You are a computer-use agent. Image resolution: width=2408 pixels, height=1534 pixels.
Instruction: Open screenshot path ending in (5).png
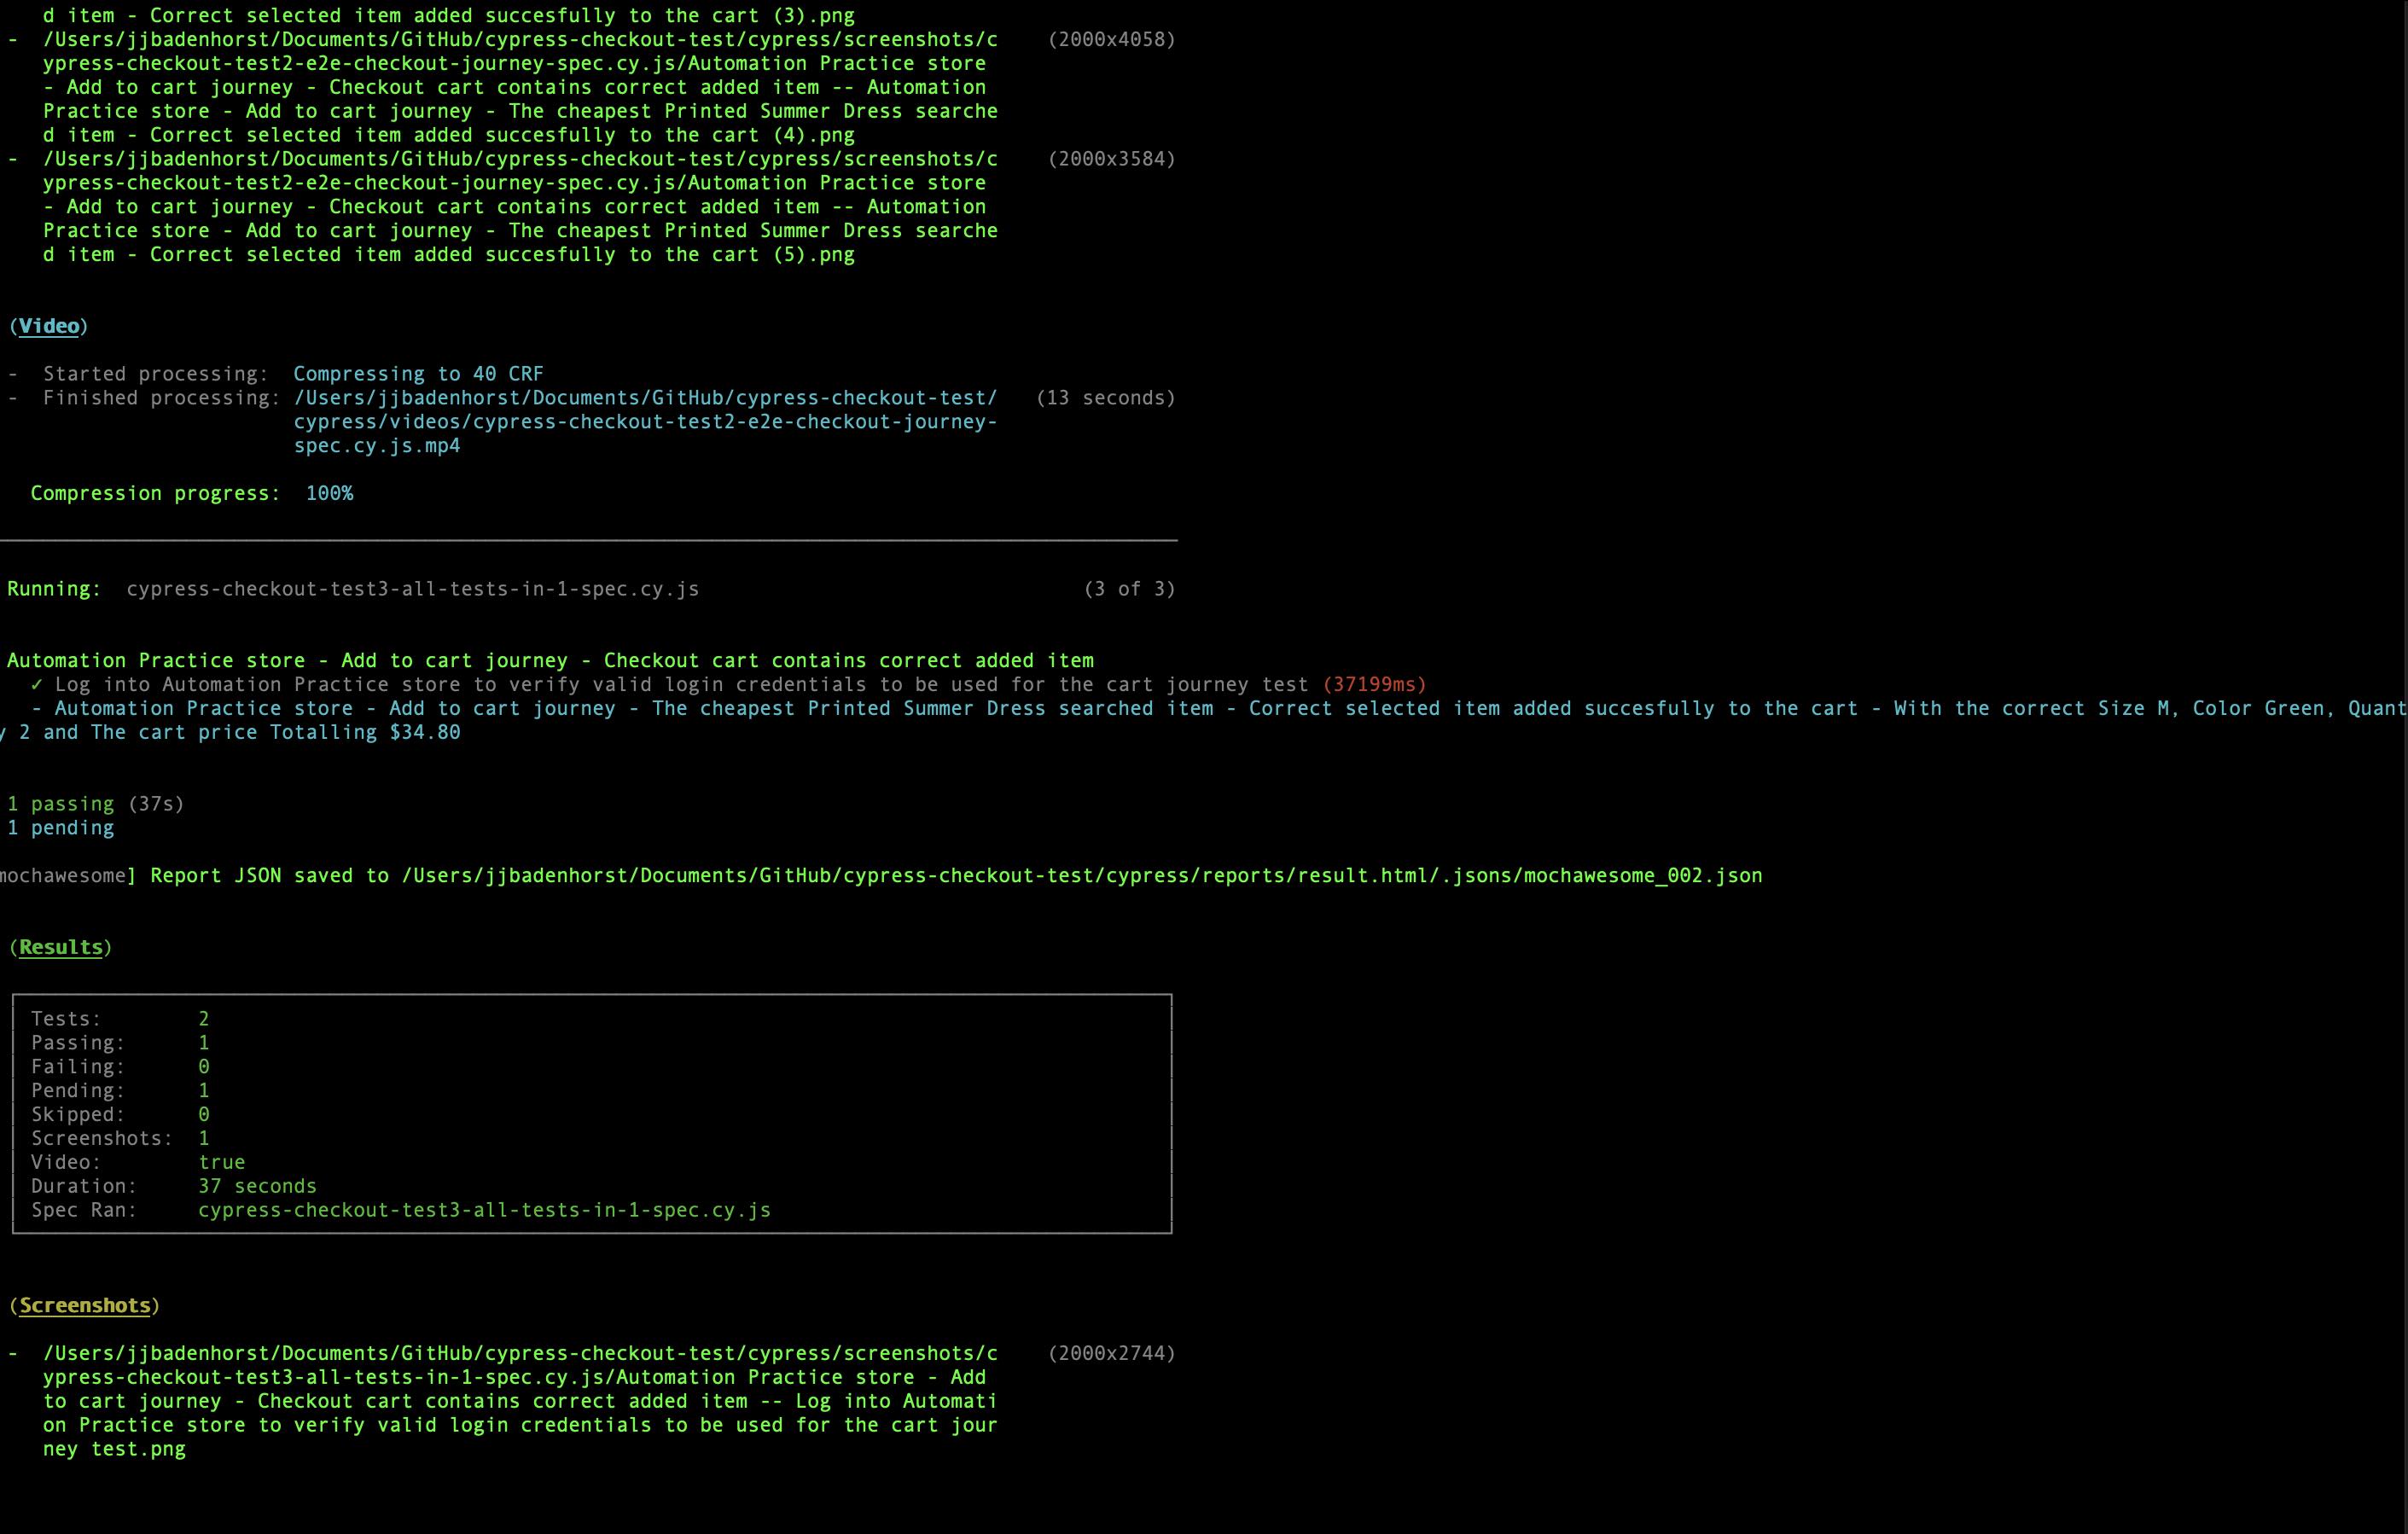click(x=520, y=207)
